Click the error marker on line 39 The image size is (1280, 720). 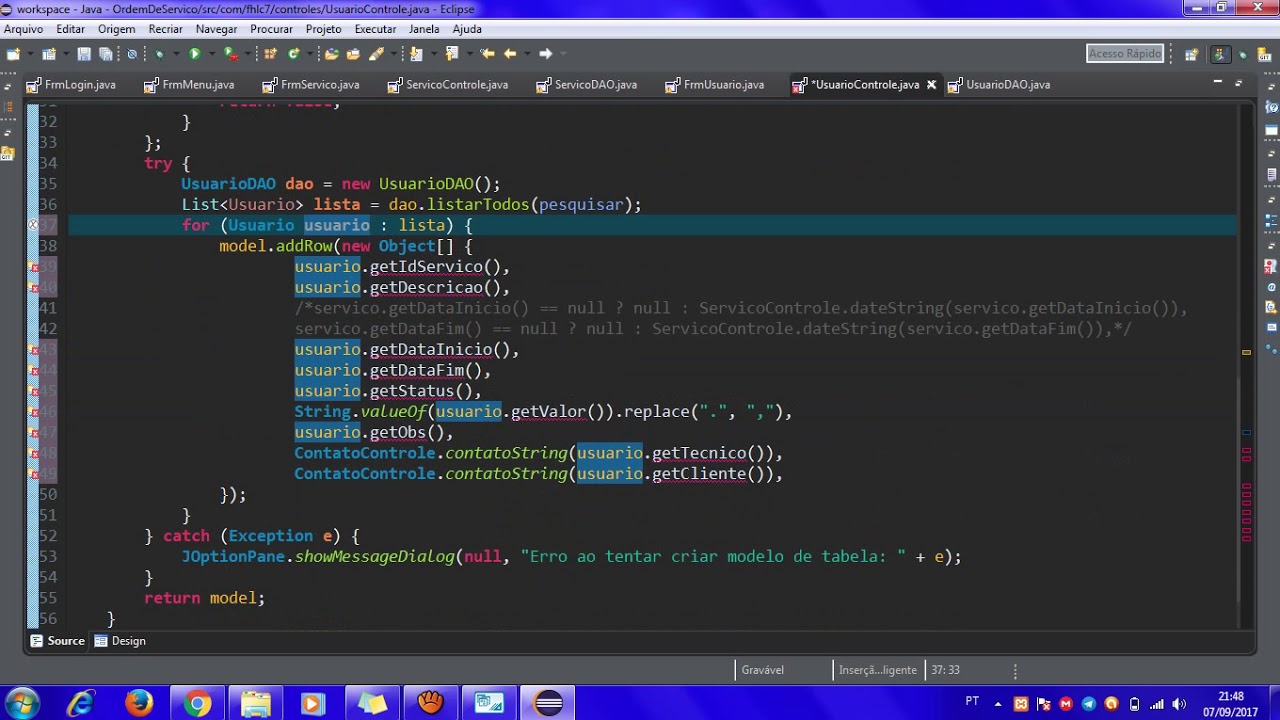(34, 267)
